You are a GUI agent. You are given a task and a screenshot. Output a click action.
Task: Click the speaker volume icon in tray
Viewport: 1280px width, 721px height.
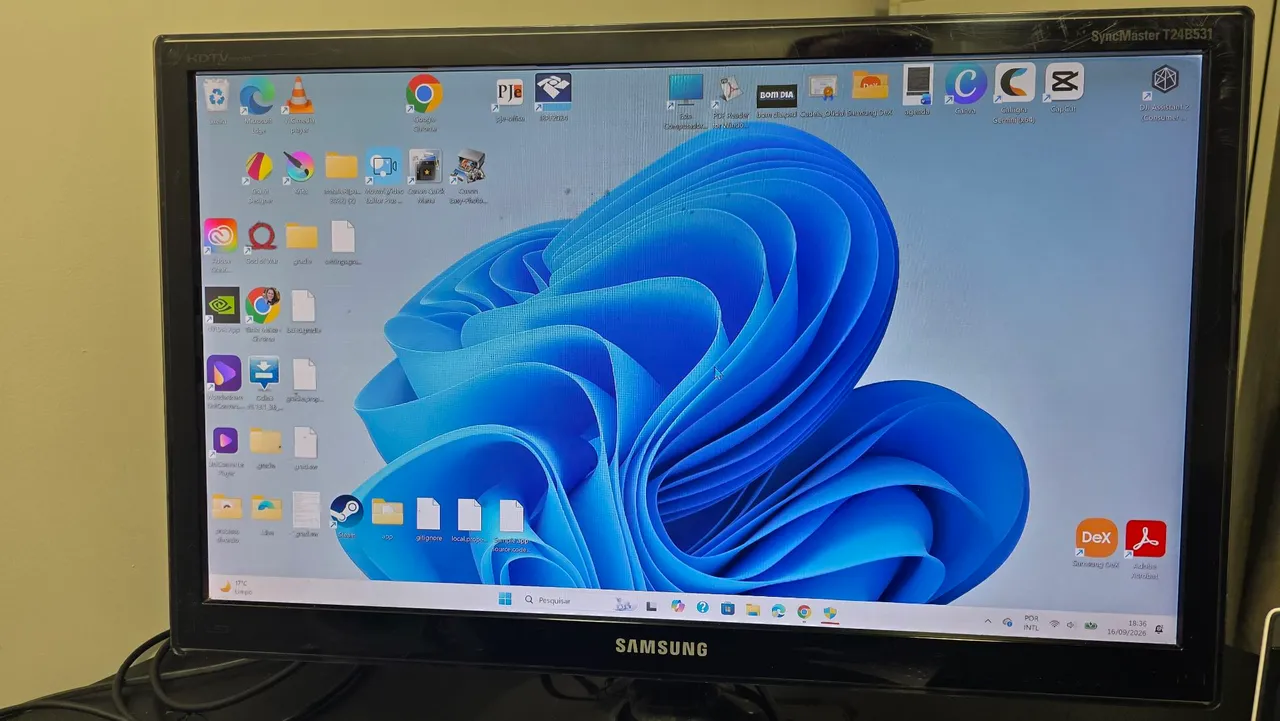pyautogui.click(x=1071, y=625)
